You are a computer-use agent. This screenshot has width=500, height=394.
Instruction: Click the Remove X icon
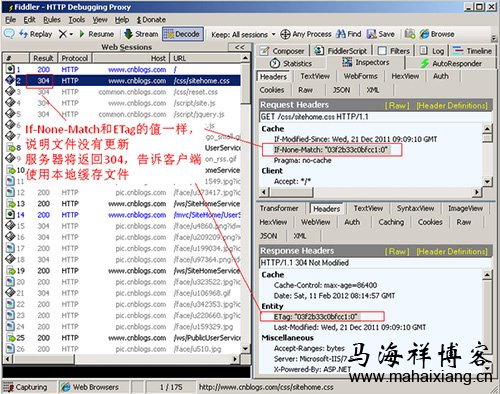[x=62, y=34]
